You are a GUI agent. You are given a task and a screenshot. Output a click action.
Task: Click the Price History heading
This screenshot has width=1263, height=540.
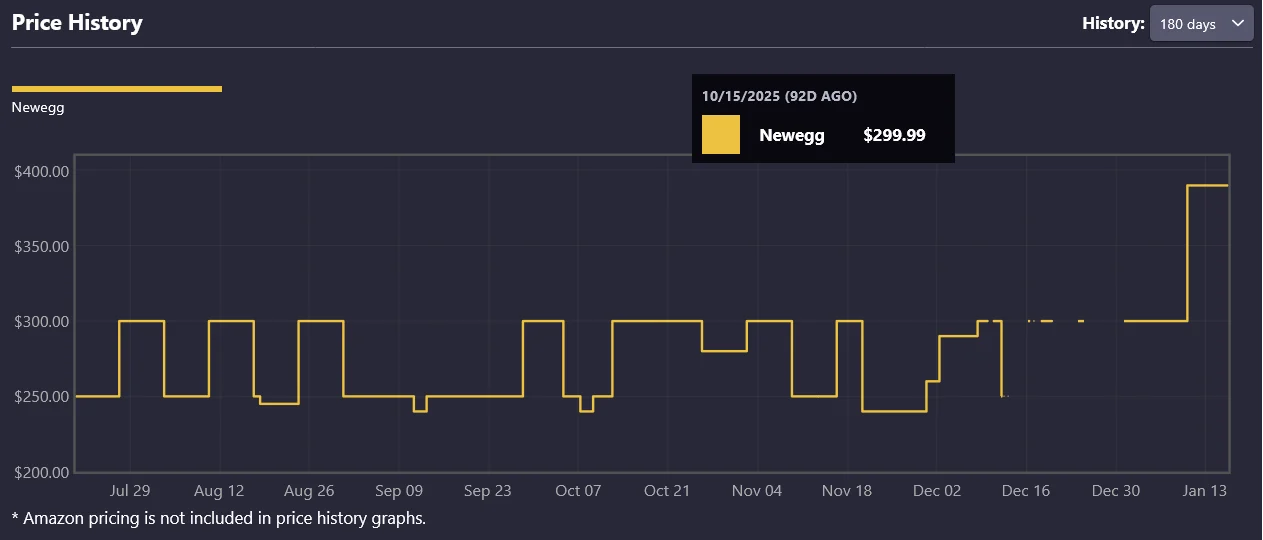click(x=77, y=22)
